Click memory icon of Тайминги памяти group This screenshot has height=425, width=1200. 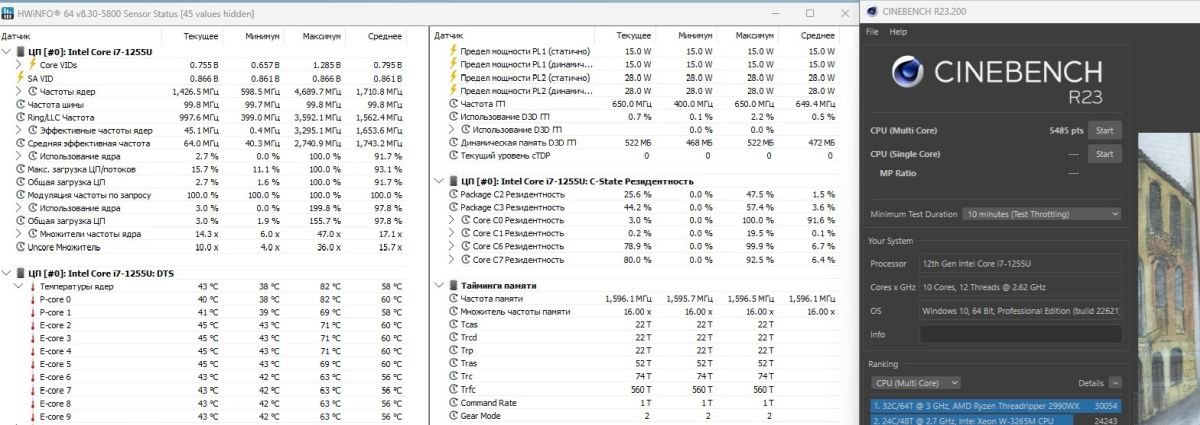coord(454,285)
